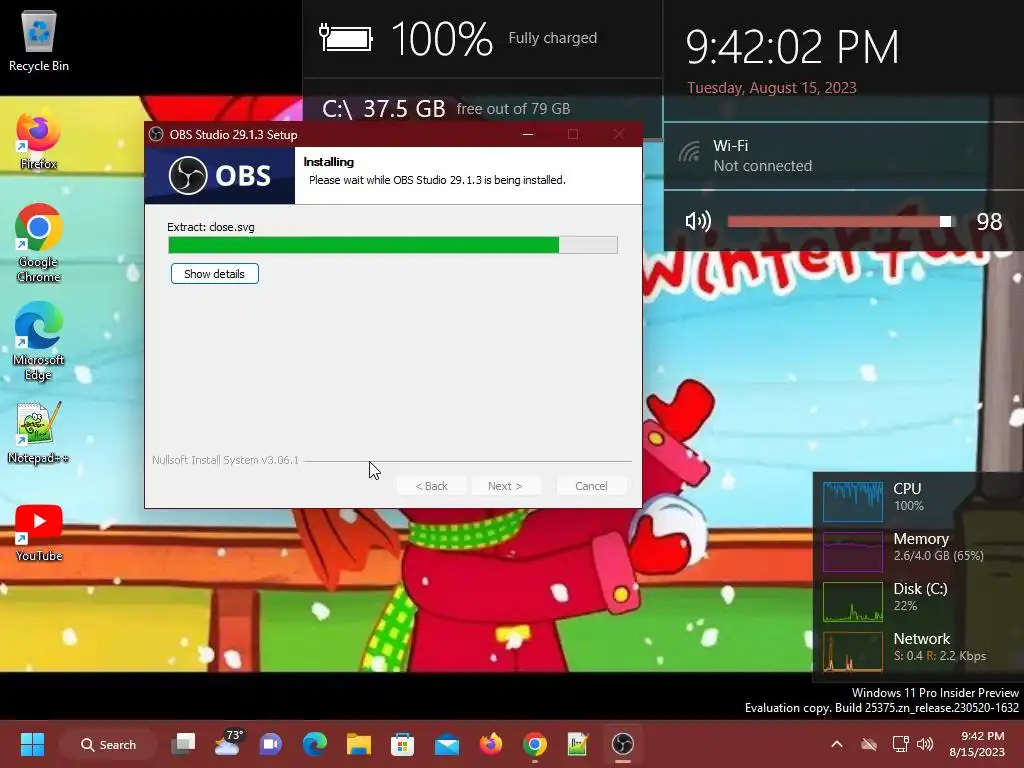Launch the Firefox desktop shortcut
The width and height of the screenshot is (1024, 768).
coord(39,139)
